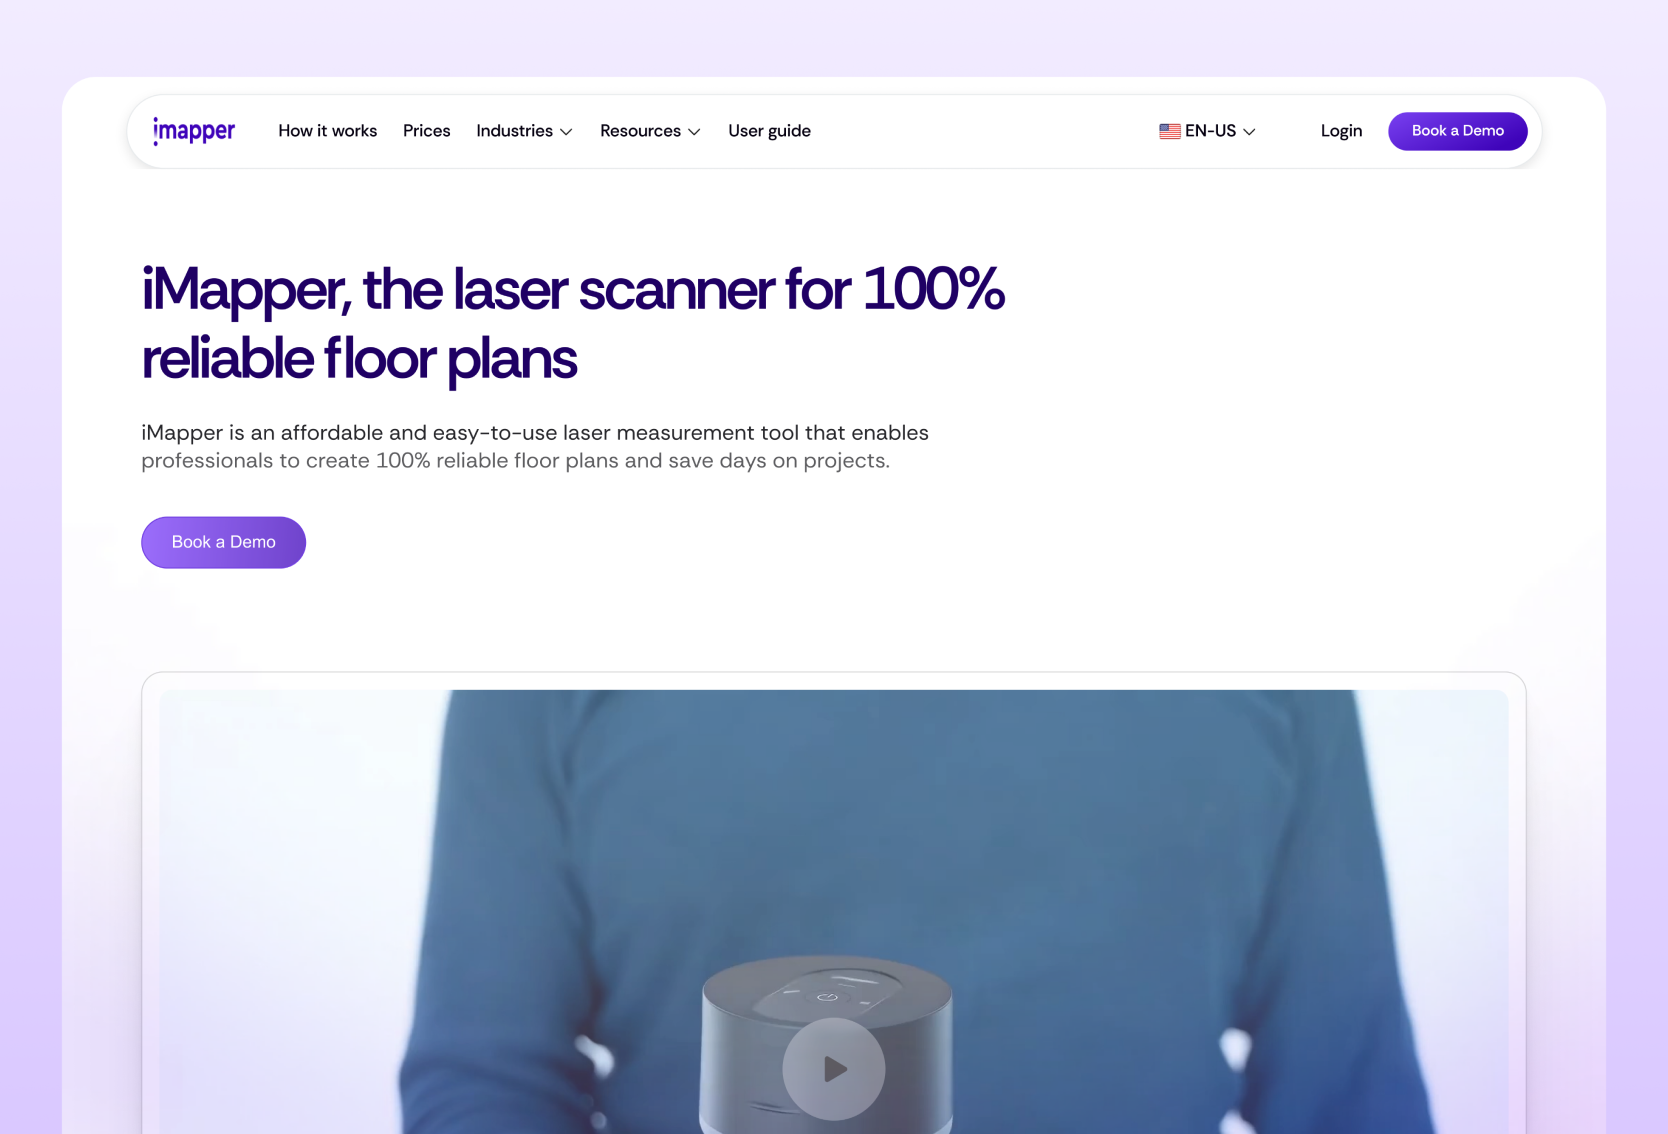Open the EN-US language dropdown
Image resolution: width=1668 pixels, height=1134 pixels.
1207,131
